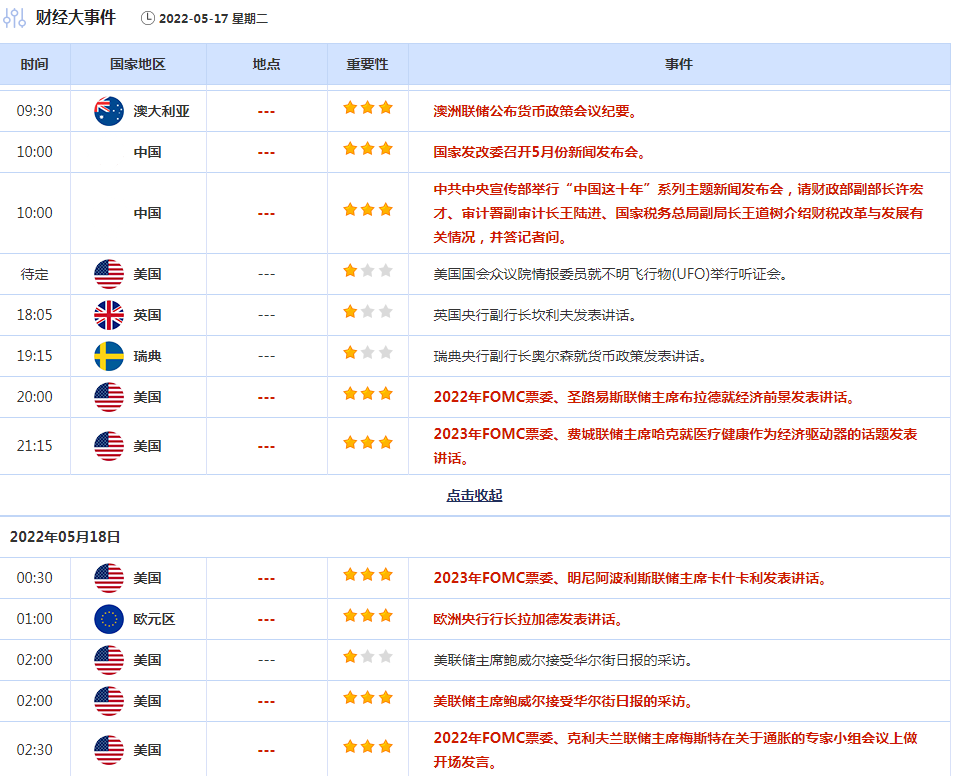Viewport: 953px width, 776px height.
Task: Click the 时间 column header
Action: click(x=34, y=64)
